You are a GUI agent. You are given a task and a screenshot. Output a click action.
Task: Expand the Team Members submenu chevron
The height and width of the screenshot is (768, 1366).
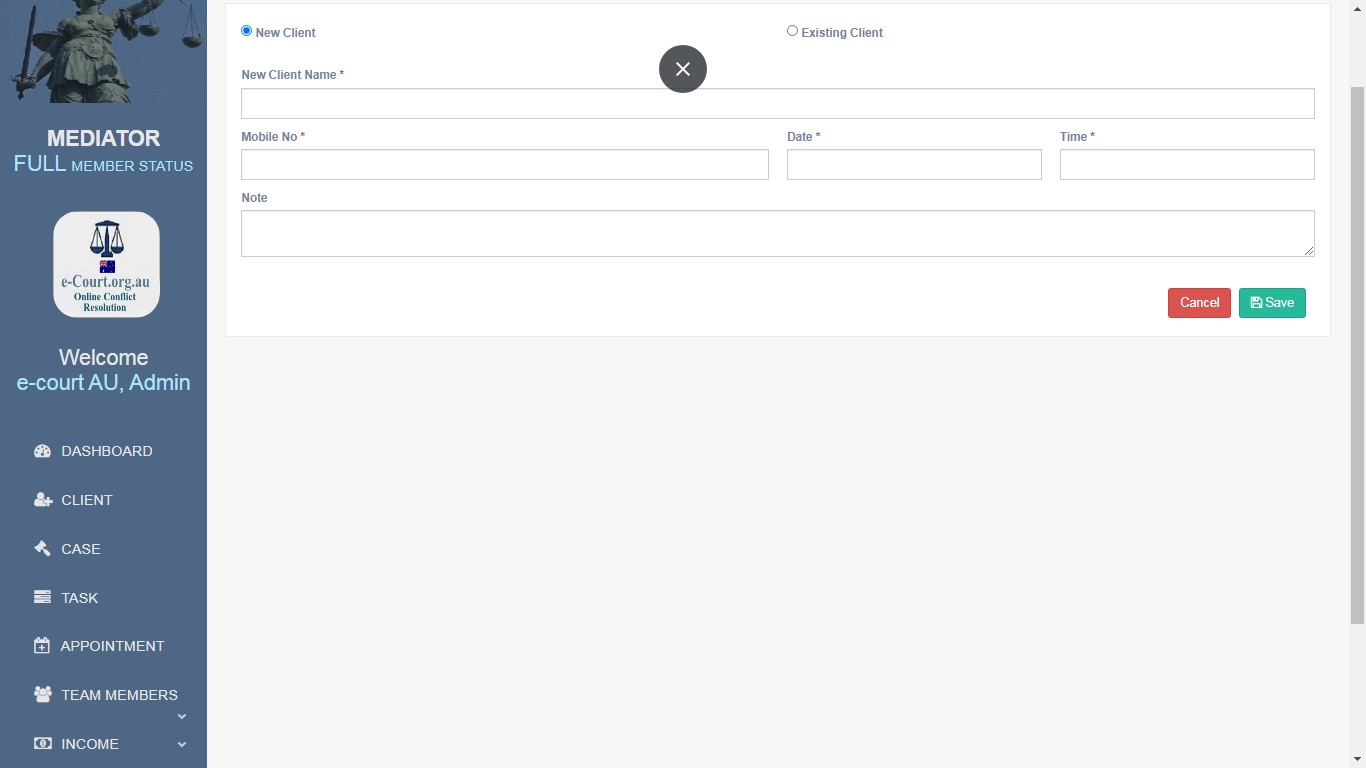182,716
